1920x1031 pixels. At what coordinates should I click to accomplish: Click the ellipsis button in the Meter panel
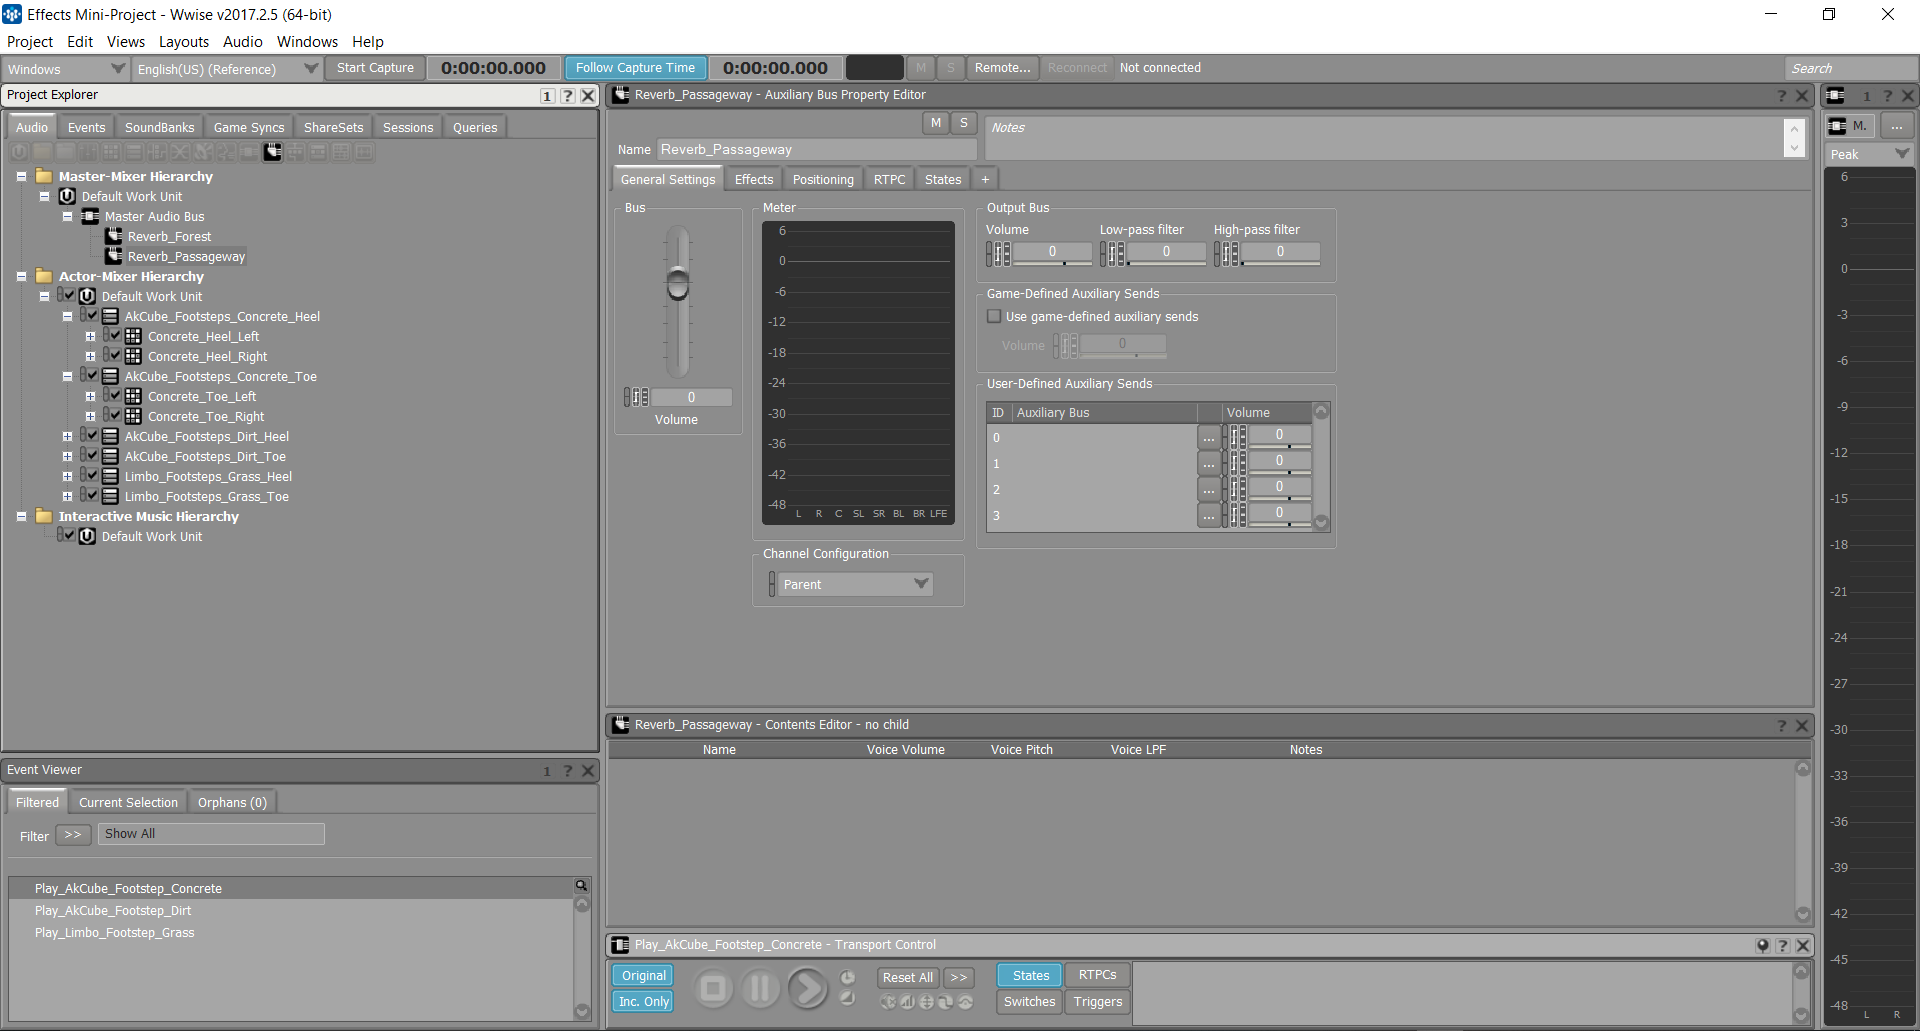tap(1896, 126)
